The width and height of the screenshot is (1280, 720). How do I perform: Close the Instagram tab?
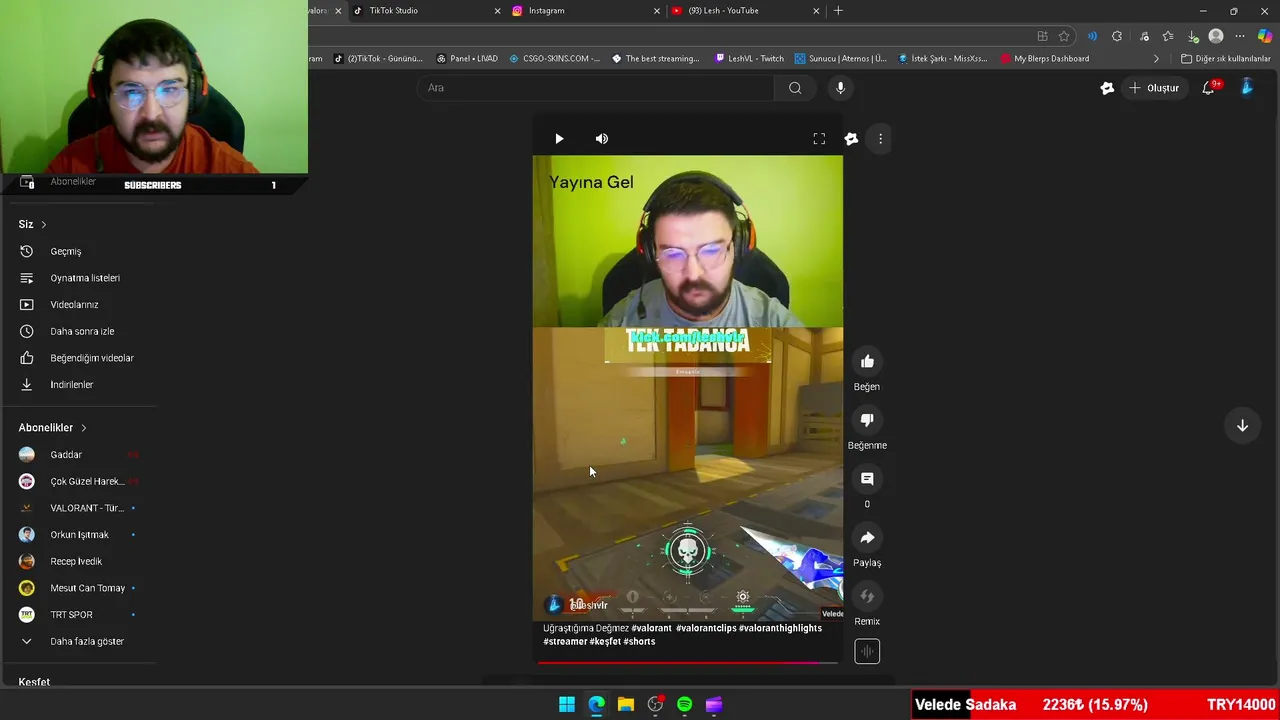point(657,11)
